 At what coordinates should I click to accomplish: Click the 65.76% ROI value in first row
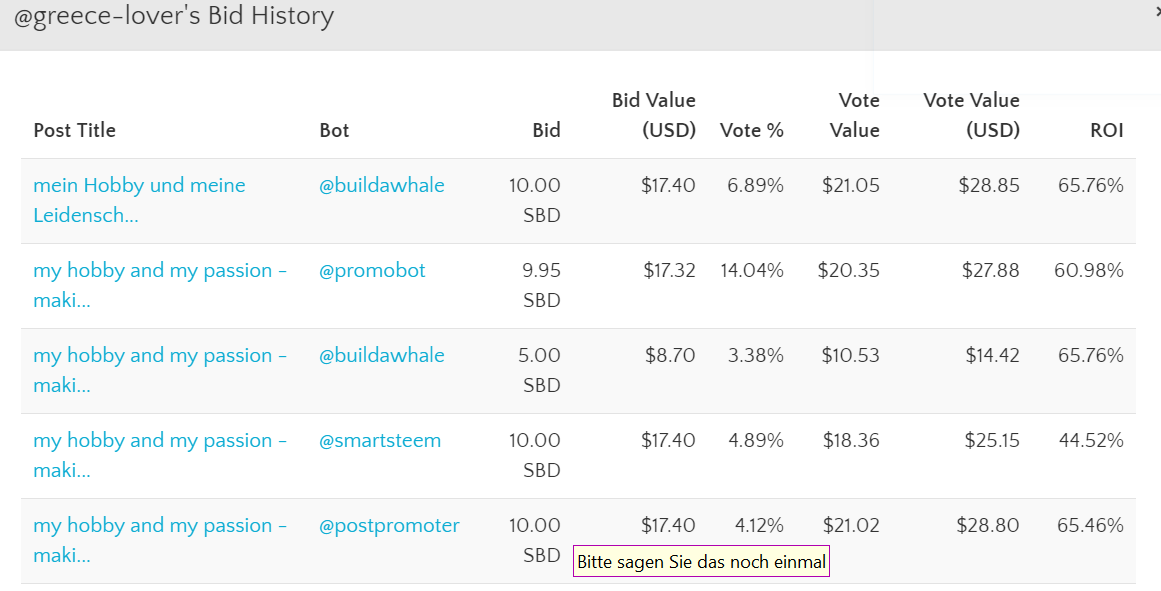pyautogui.click(x=1091, y=185)
